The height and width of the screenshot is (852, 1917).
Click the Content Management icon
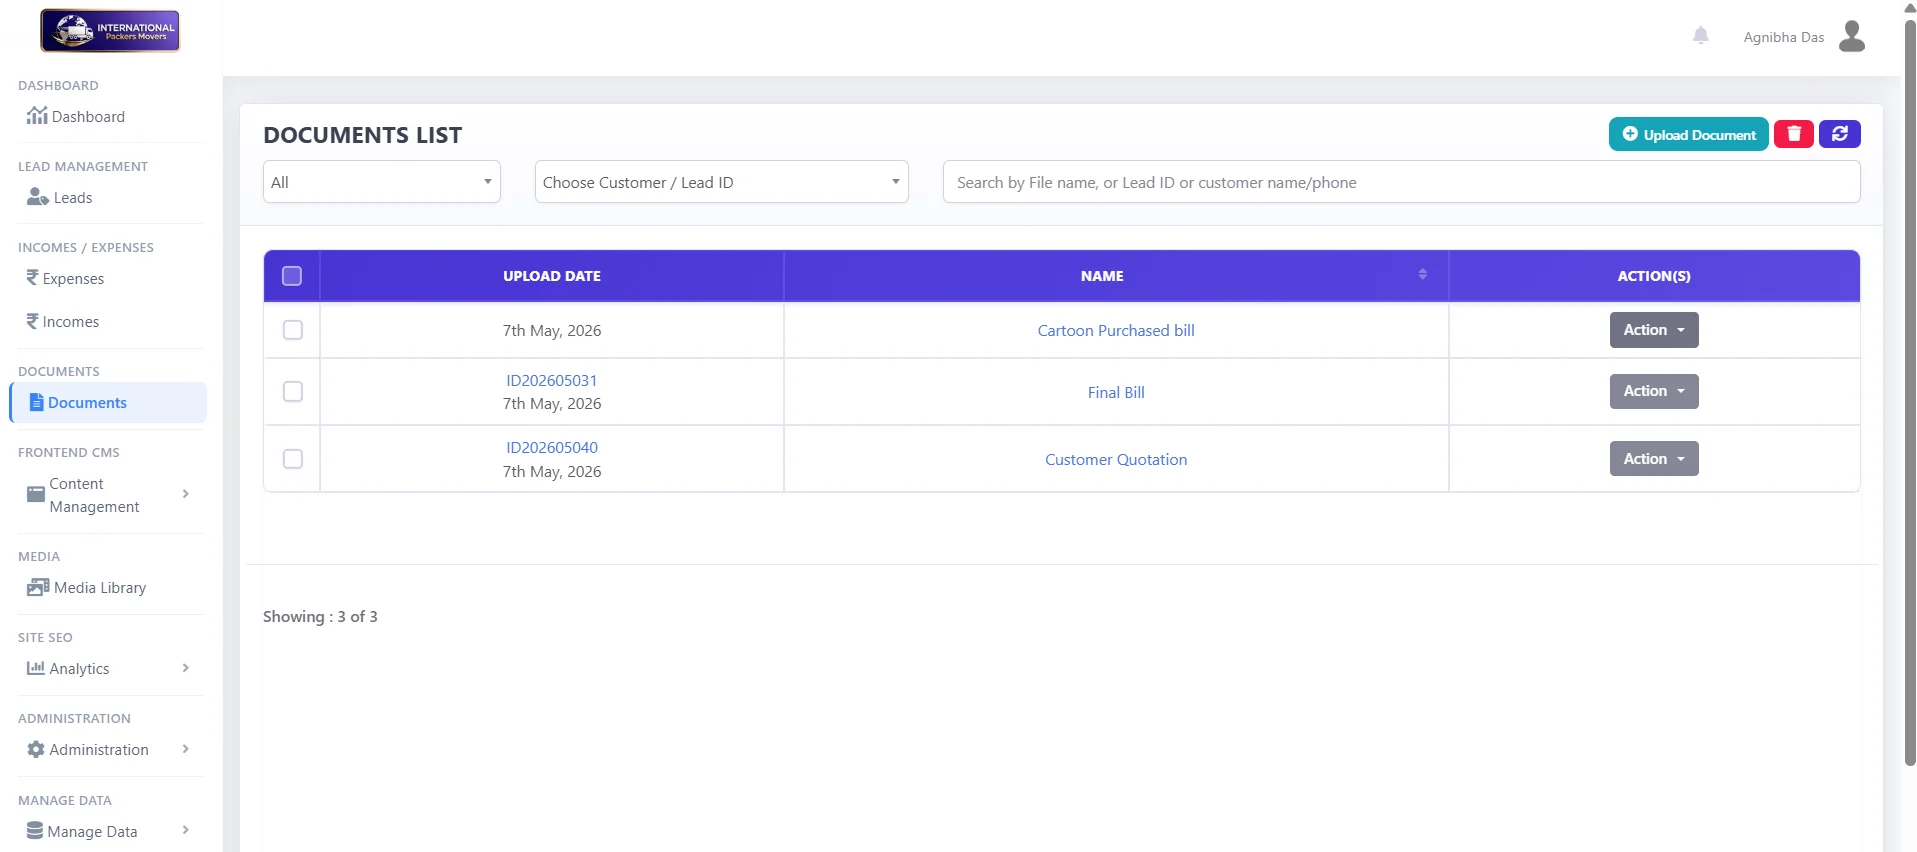click(36, 494)
